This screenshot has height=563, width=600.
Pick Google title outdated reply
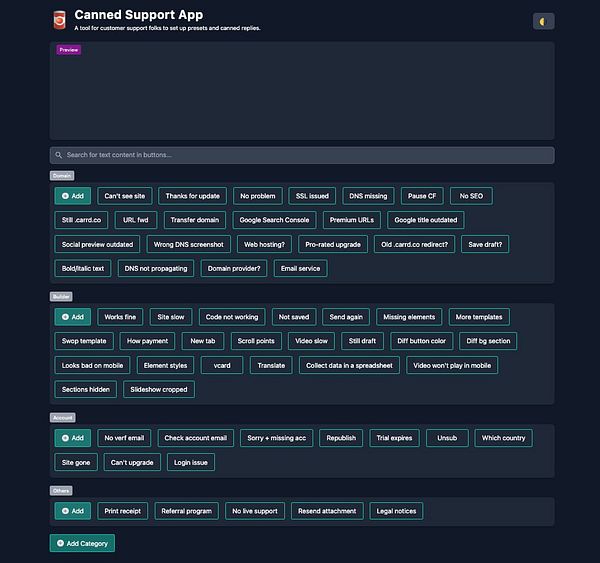click(x=426, y=220)
